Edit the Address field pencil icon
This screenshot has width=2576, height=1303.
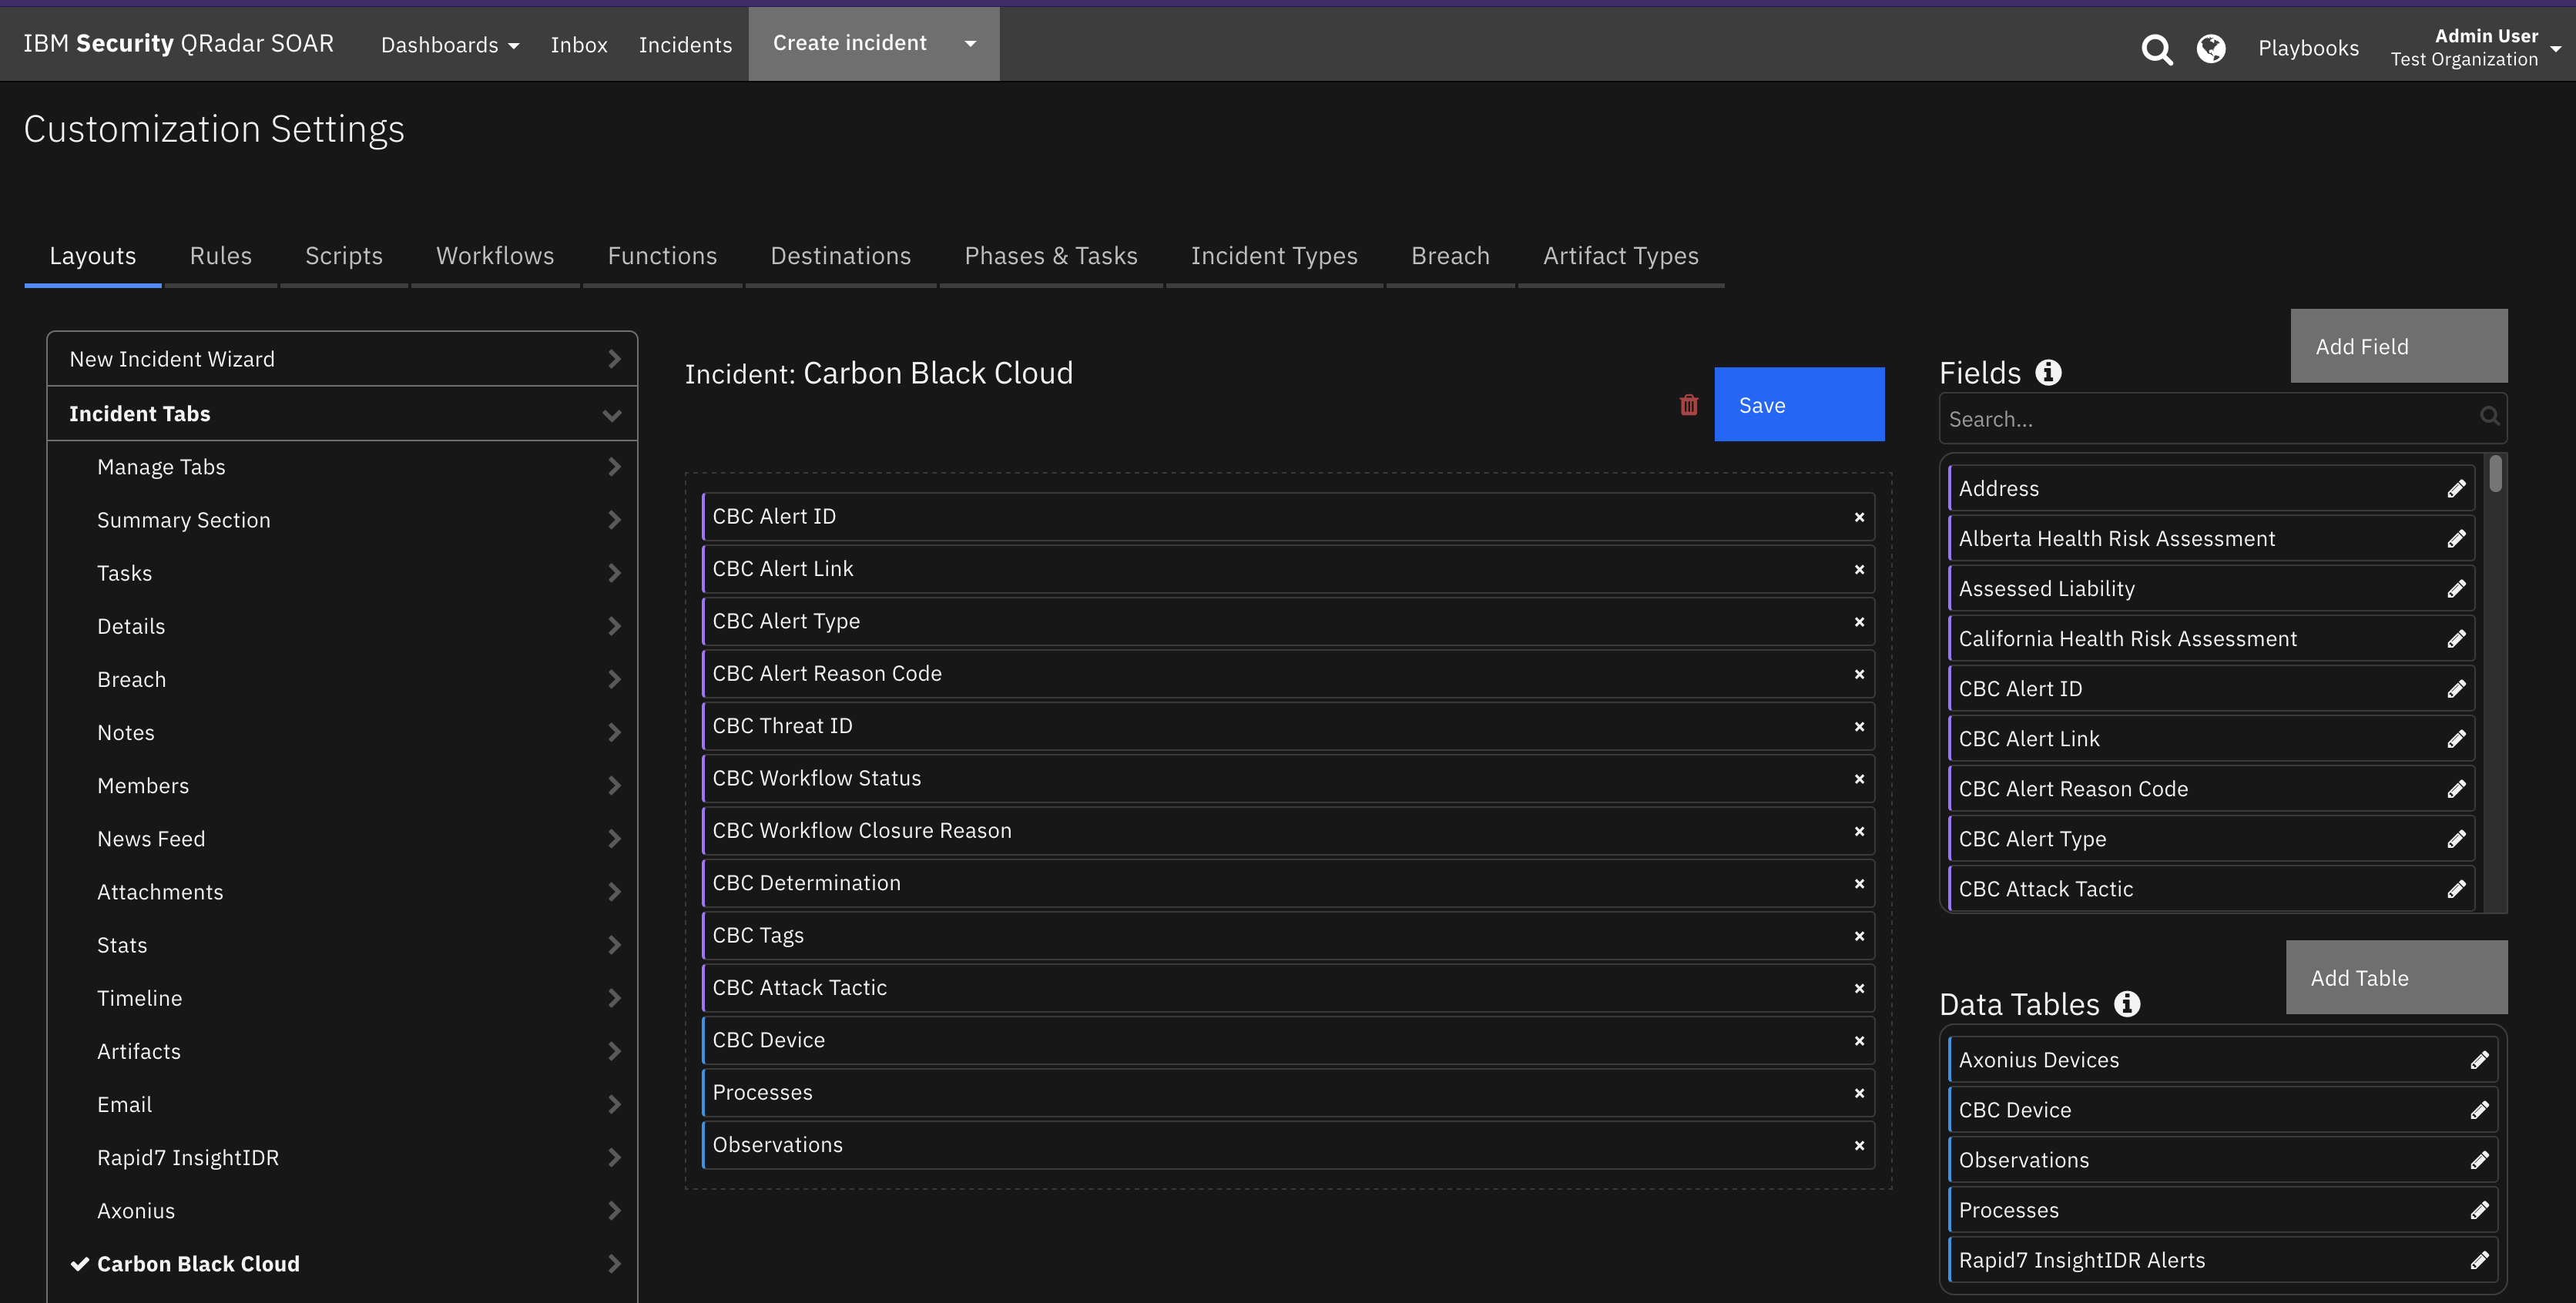click(2456, 489)
